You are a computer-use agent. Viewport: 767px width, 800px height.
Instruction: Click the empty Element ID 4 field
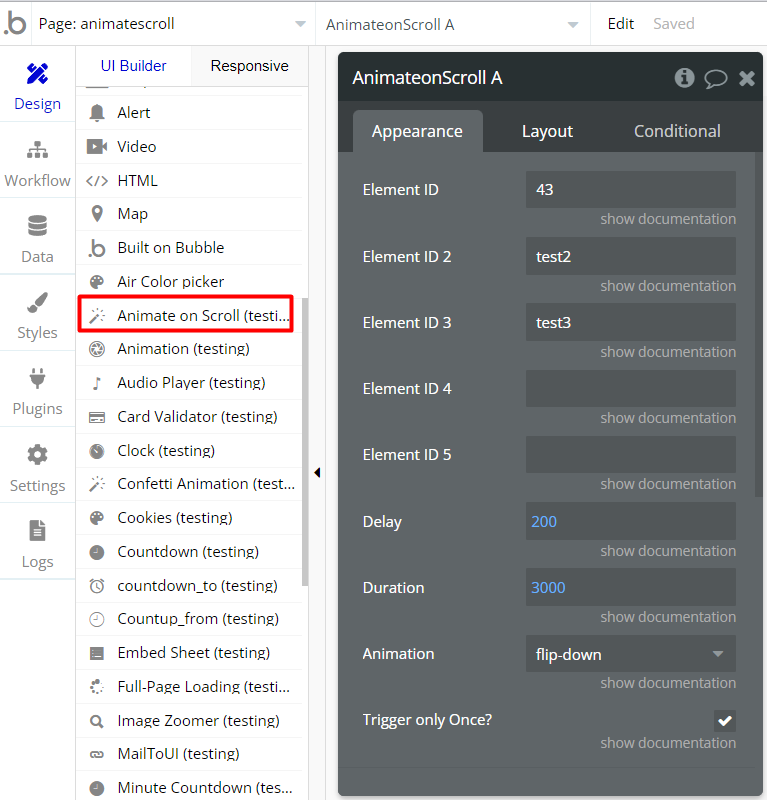631,388
